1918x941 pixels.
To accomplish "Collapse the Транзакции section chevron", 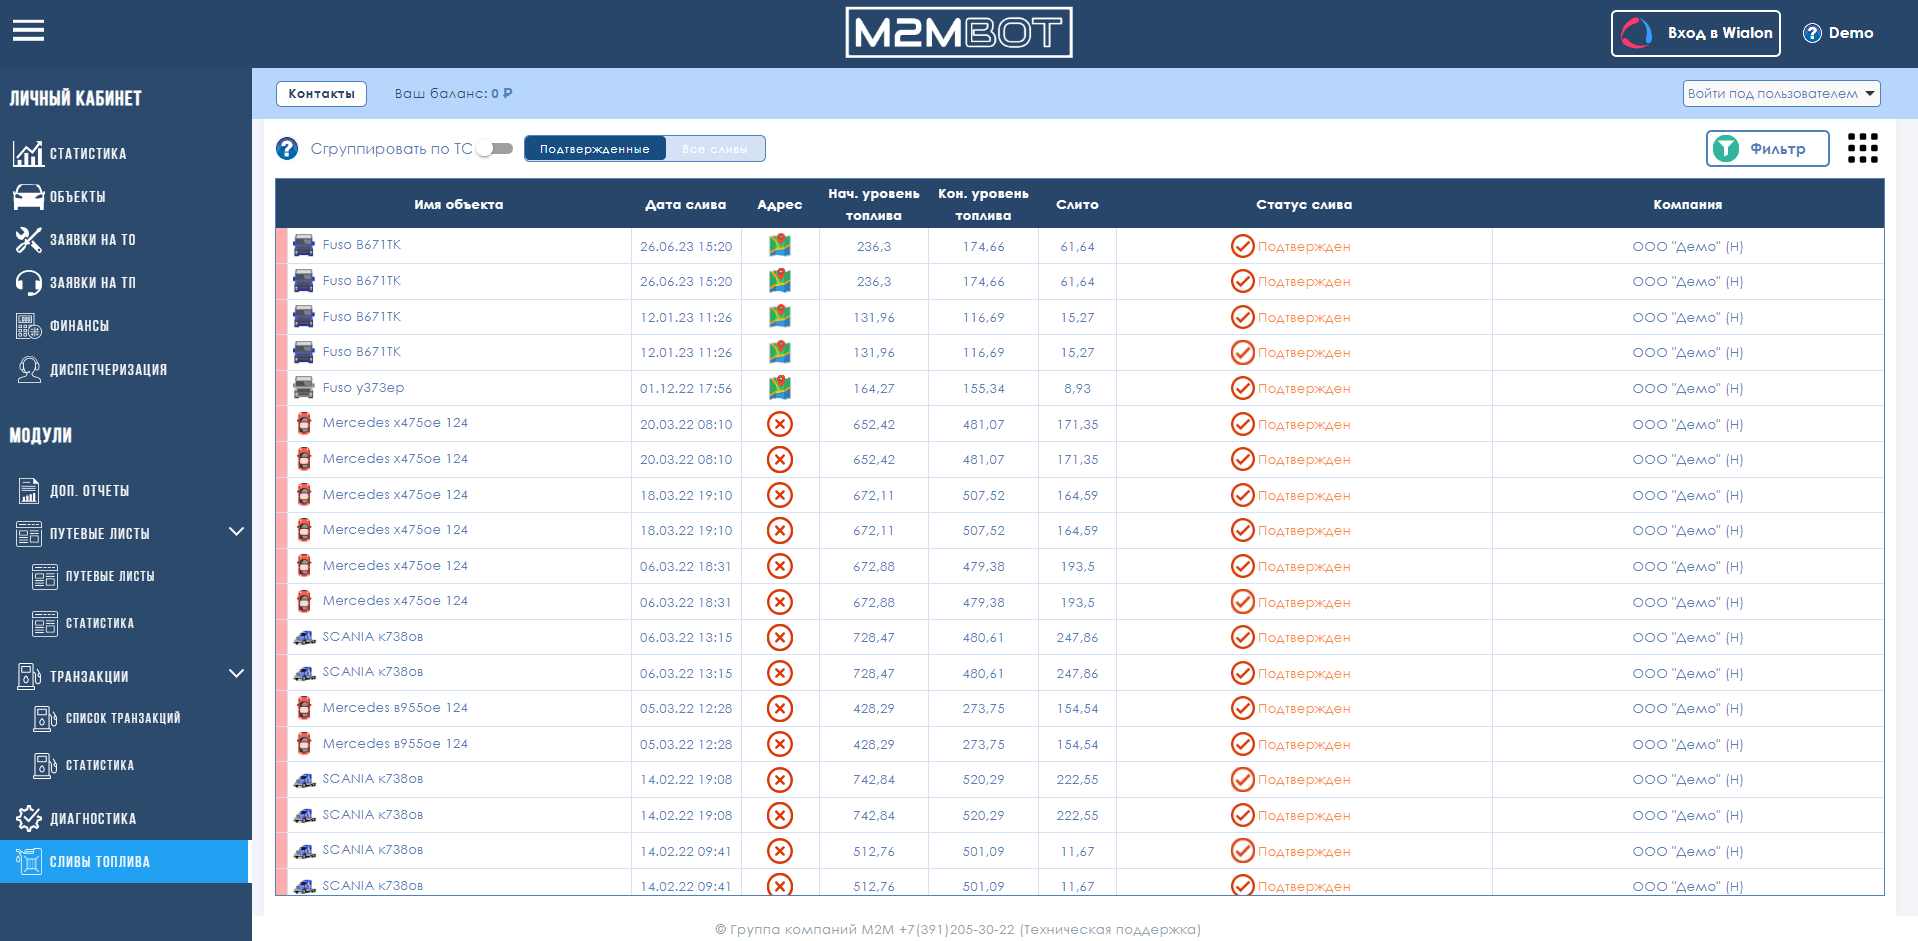I will coord(236,674).
